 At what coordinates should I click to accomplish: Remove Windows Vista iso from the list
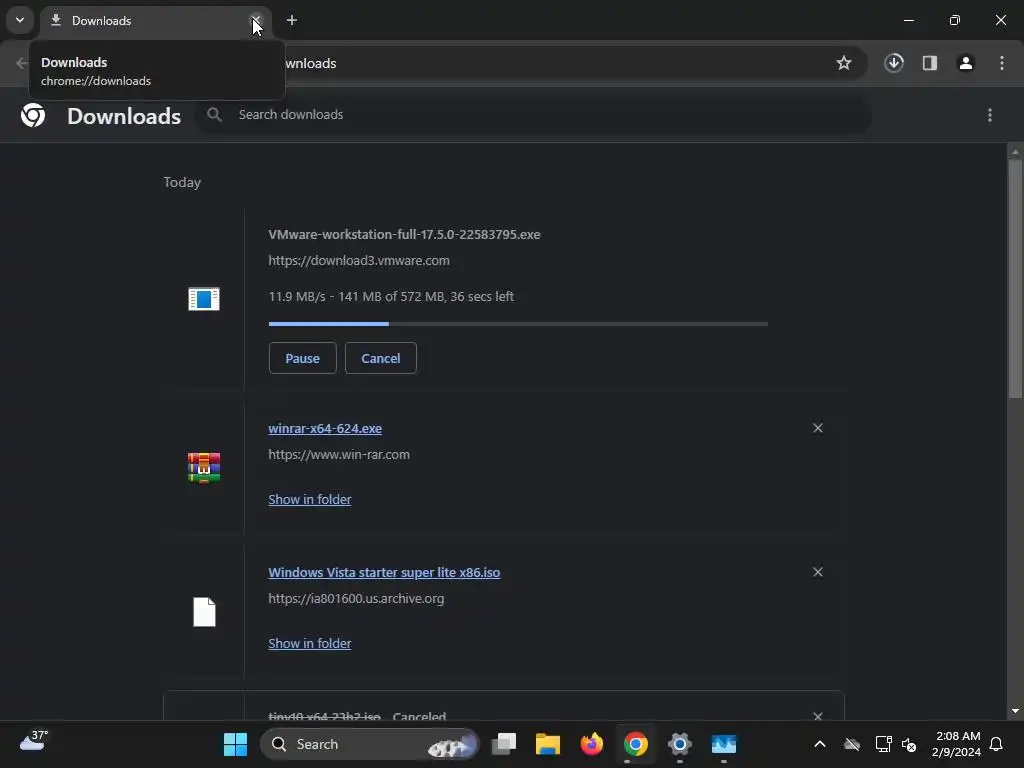tap(818, 572)
